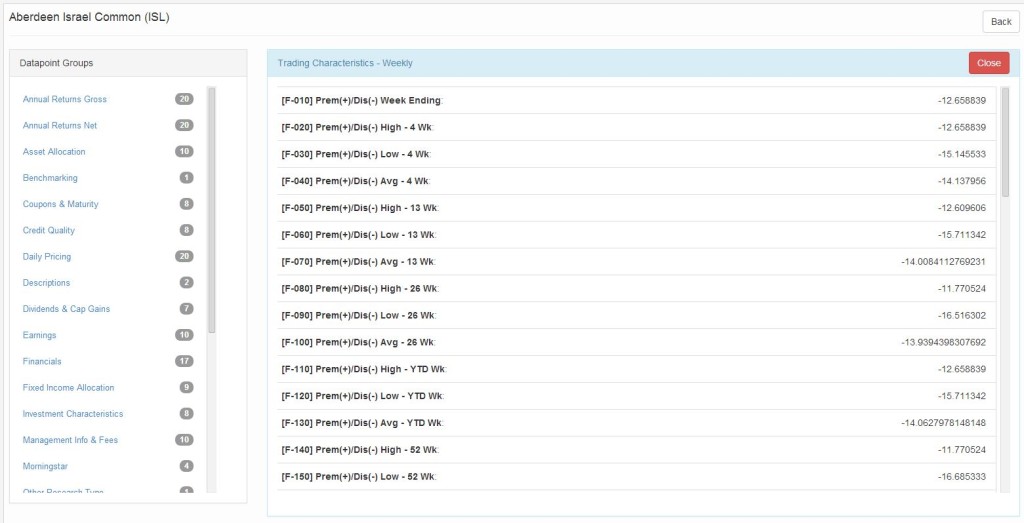Select [F-120] Prem/Dis Low - YTD Wk label
The width and height of the screenshot is (1024, 523).
click(x=362, y=396)
